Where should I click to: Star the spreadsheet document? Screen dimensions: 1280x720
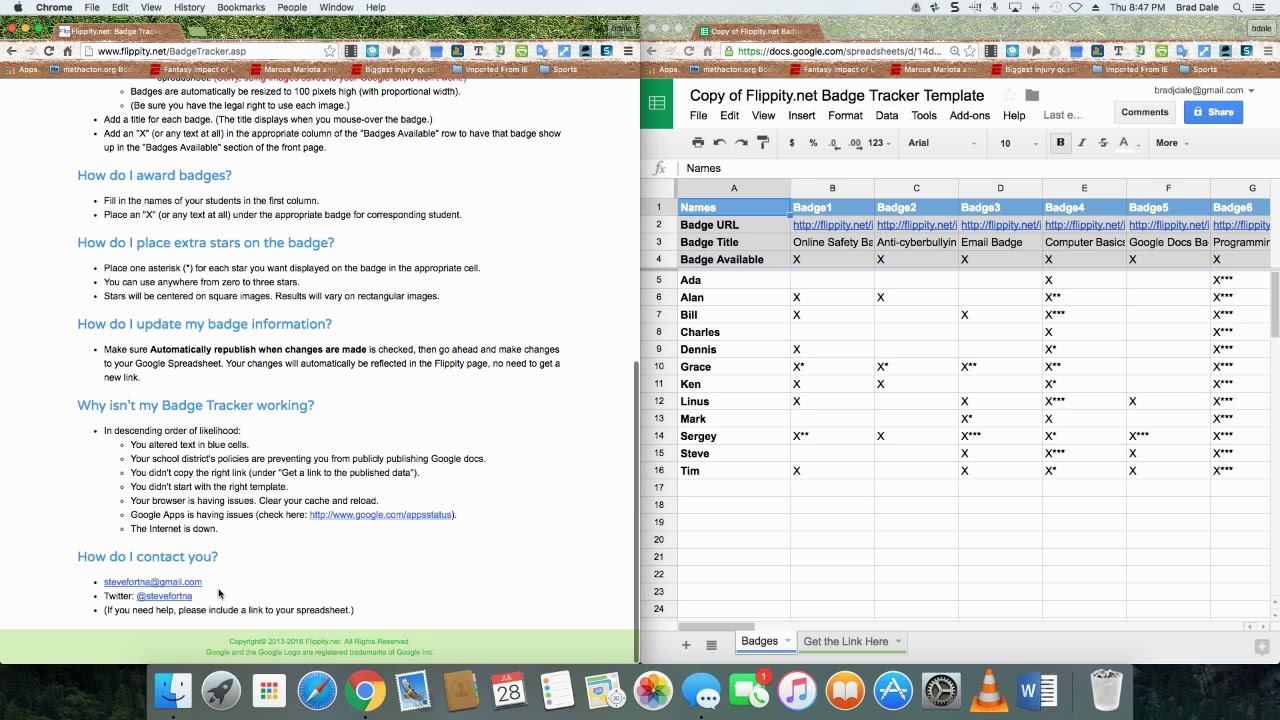pos(1008,95)
